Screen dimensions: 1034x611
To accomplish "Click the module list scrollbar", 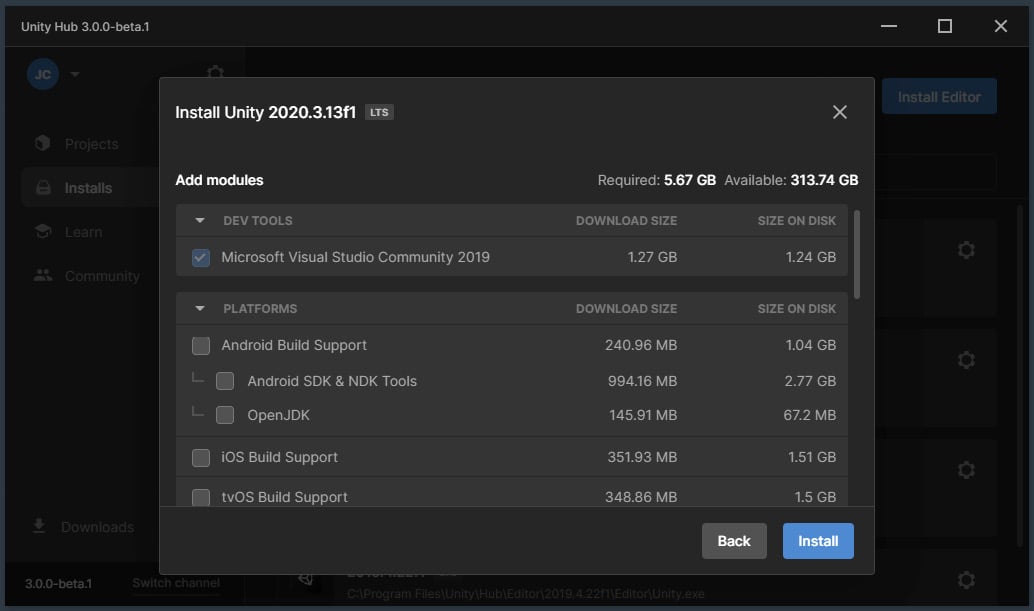I will point(857,255).
